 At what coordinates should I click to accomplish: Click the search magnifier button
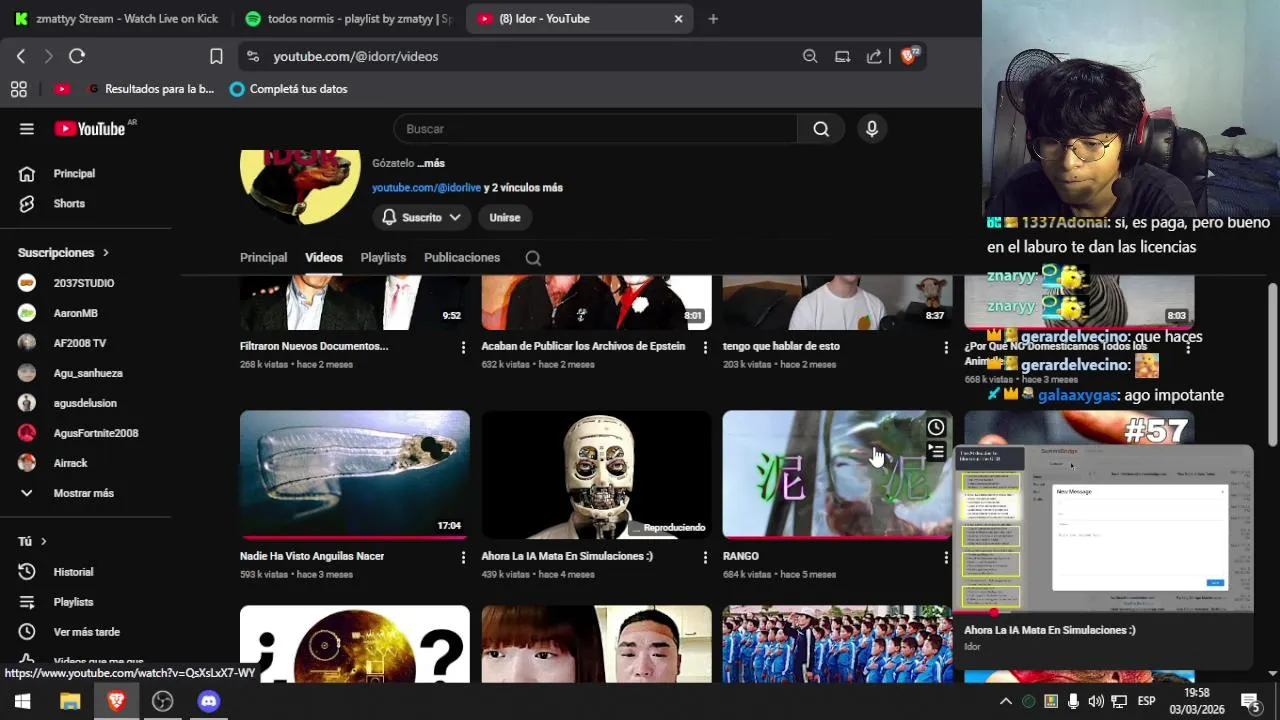point(821,128)
